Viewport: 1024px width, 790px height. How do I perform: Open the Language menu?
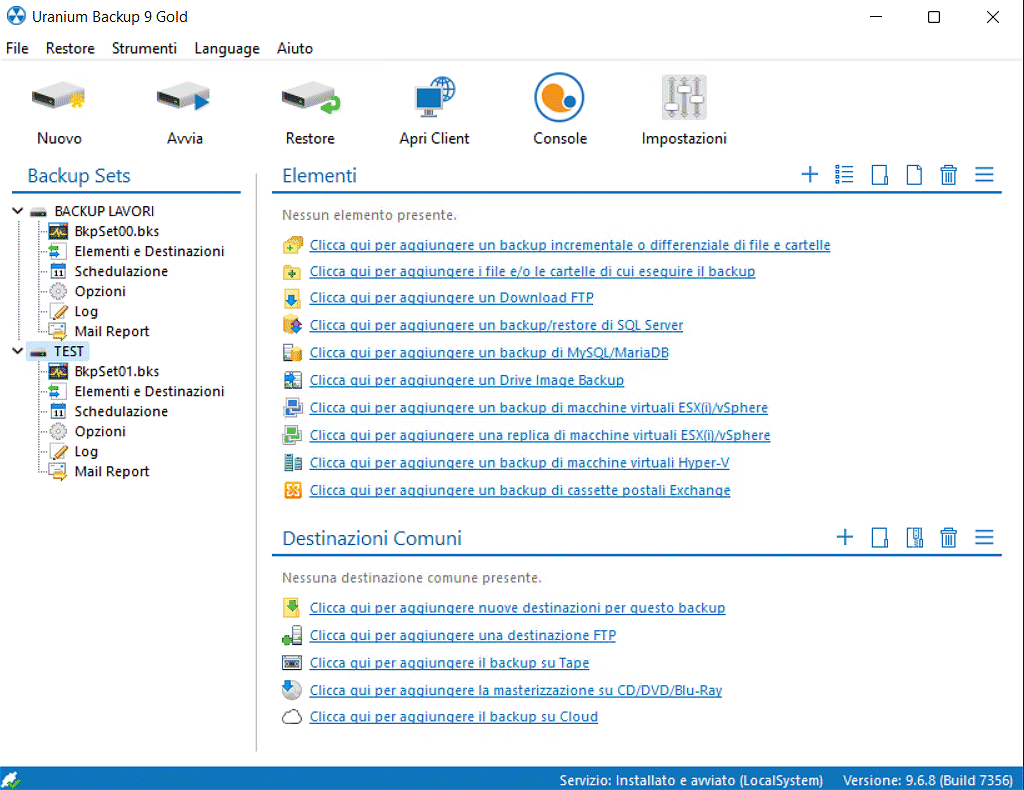pyautogui.click(x=227, y=48)
